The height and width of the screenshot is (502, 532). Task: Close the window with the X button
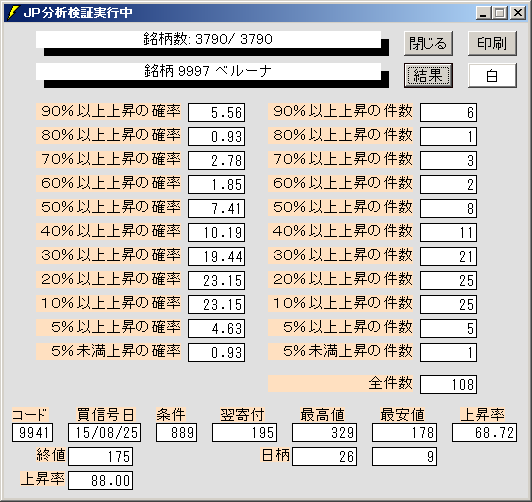pos(518,13)
